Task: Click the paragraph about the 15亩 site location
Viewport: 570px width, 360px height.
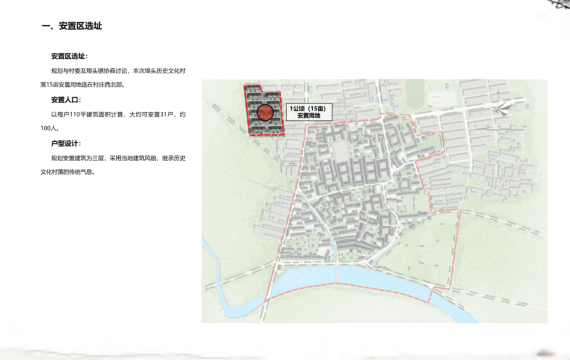Action: coord(113,77)
